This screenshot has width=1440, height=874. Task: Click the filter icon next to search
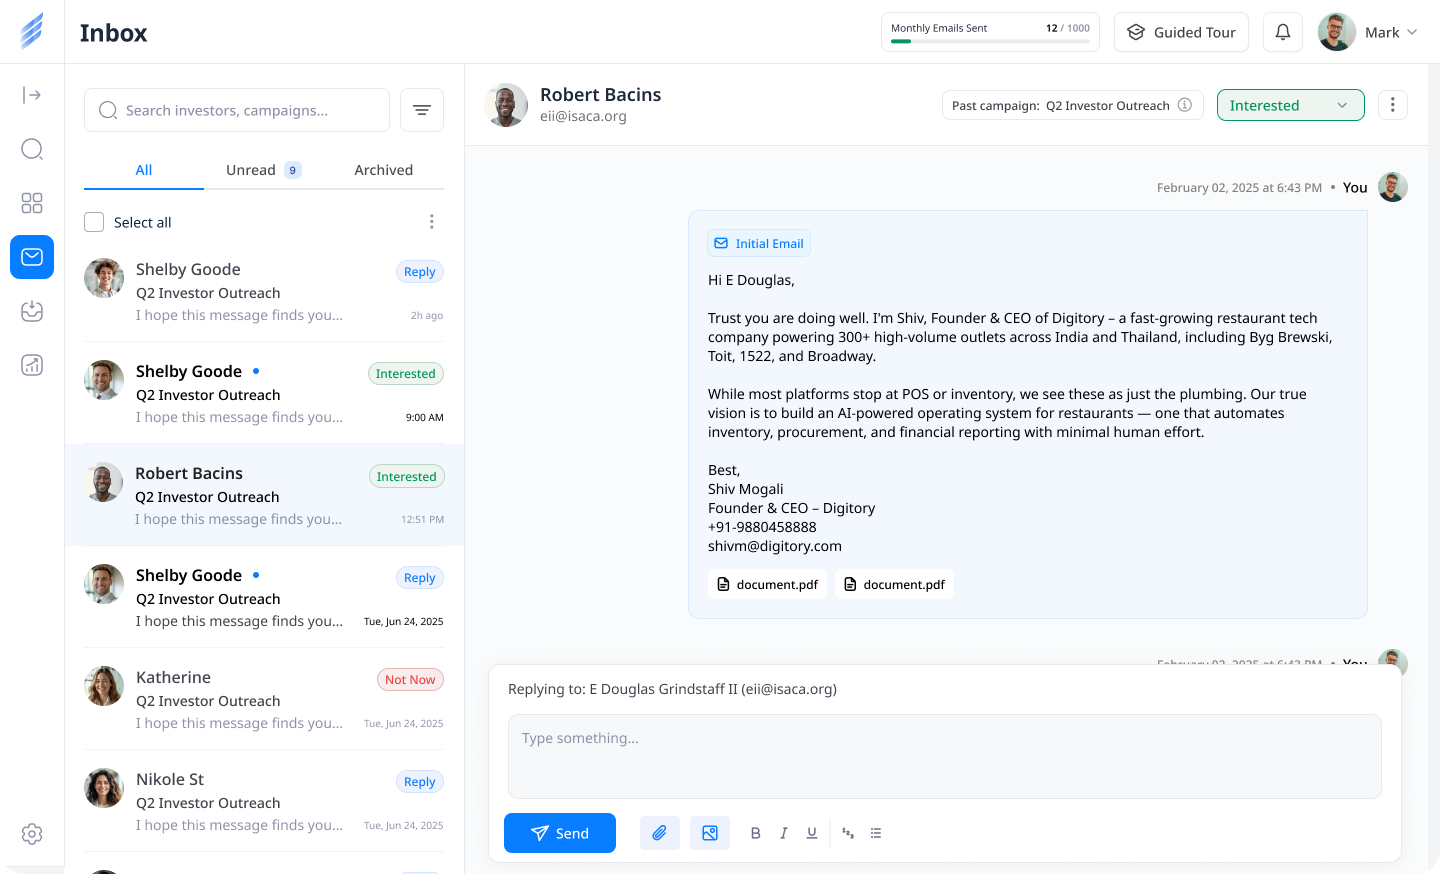pos(422,110)
